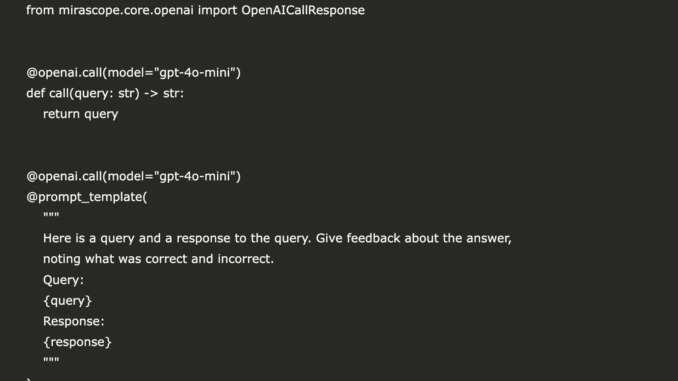
Task: Click the "gpt-4o-mini" string in first decorator
Action: pyautogui.click(x=195, y=73)
